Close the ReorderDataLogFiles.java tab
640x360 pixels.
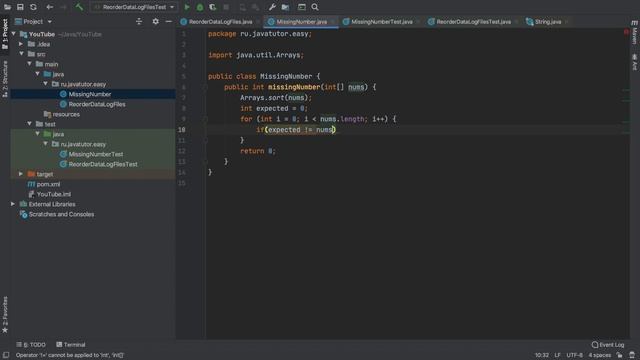click(257, 22)
